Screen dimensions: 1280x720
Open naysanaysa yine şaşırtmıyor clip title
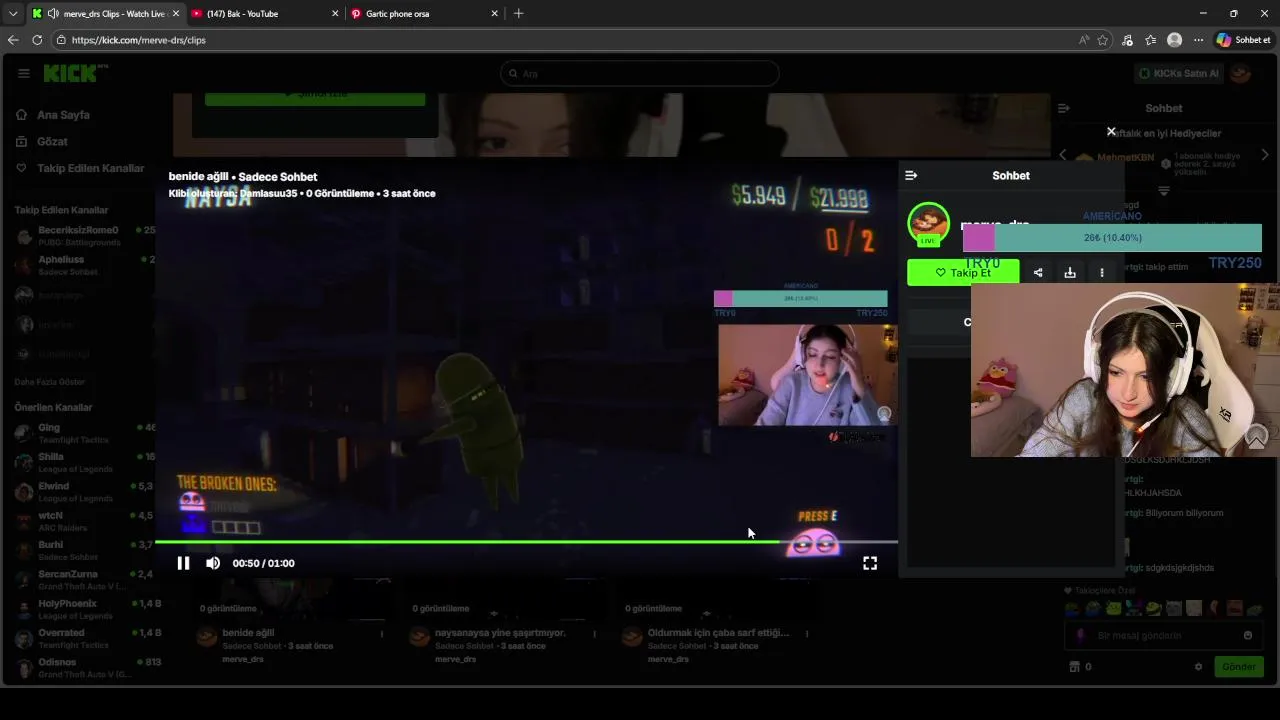[500, 633]
